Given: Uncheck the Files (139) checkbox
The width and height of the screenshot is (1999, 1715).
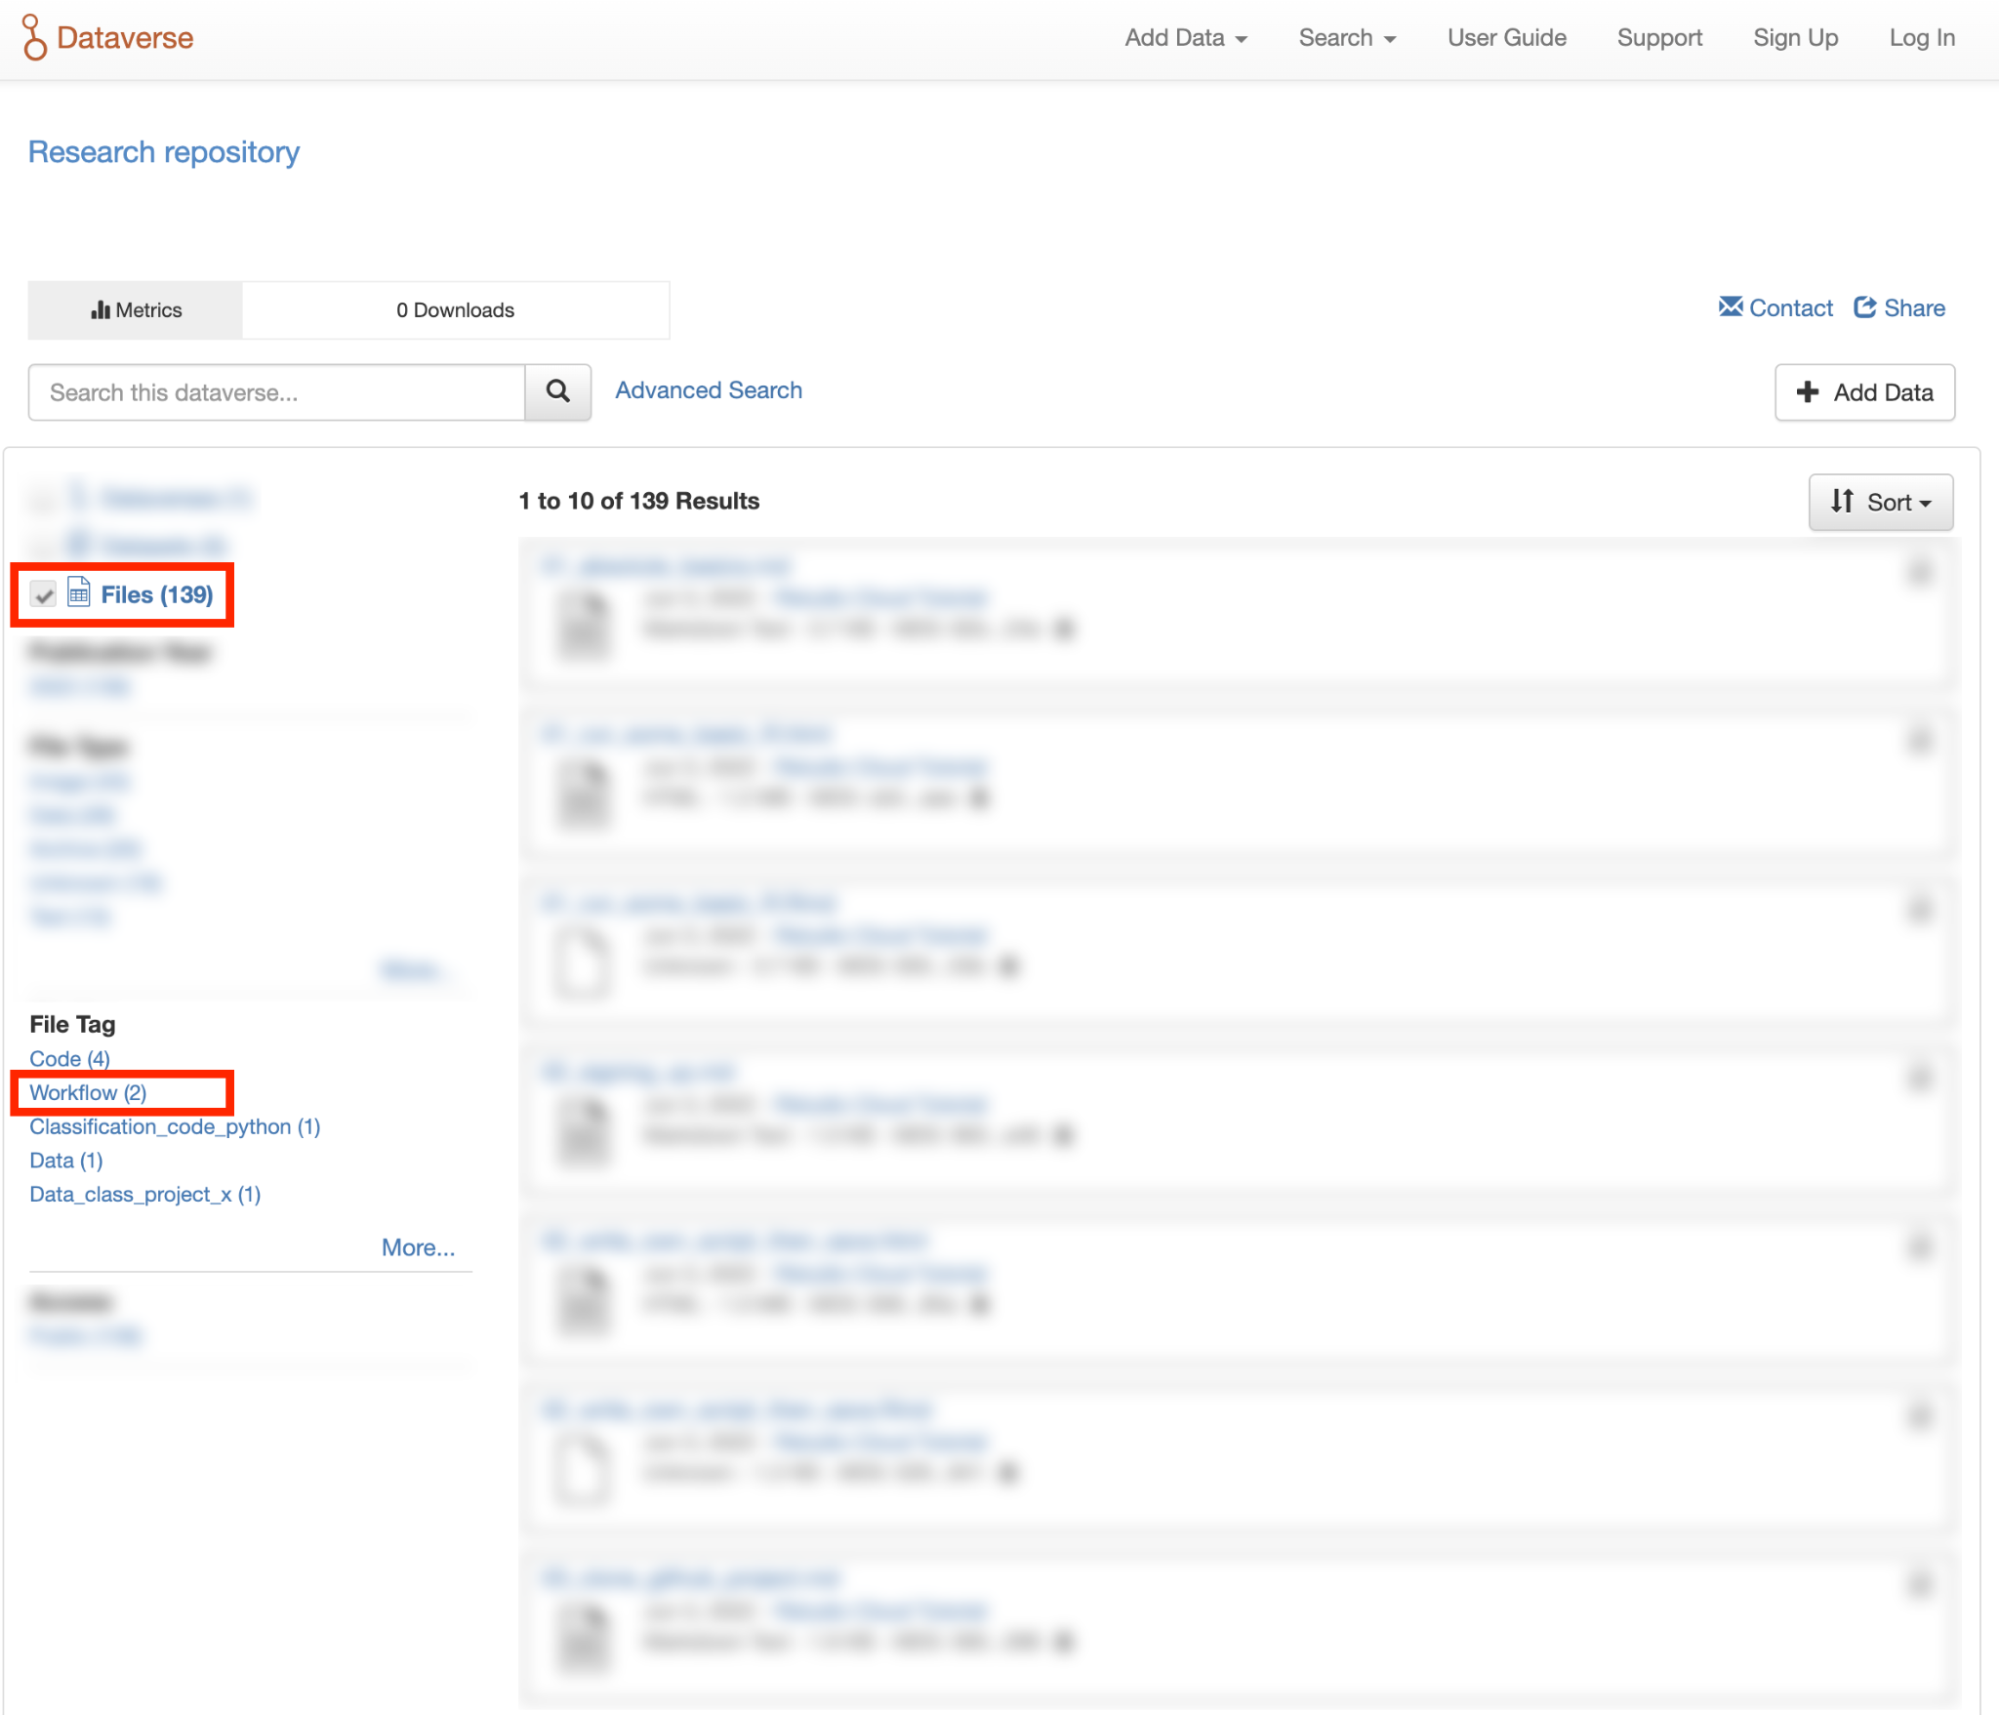Looking at the screenshot, I should 43,595.
